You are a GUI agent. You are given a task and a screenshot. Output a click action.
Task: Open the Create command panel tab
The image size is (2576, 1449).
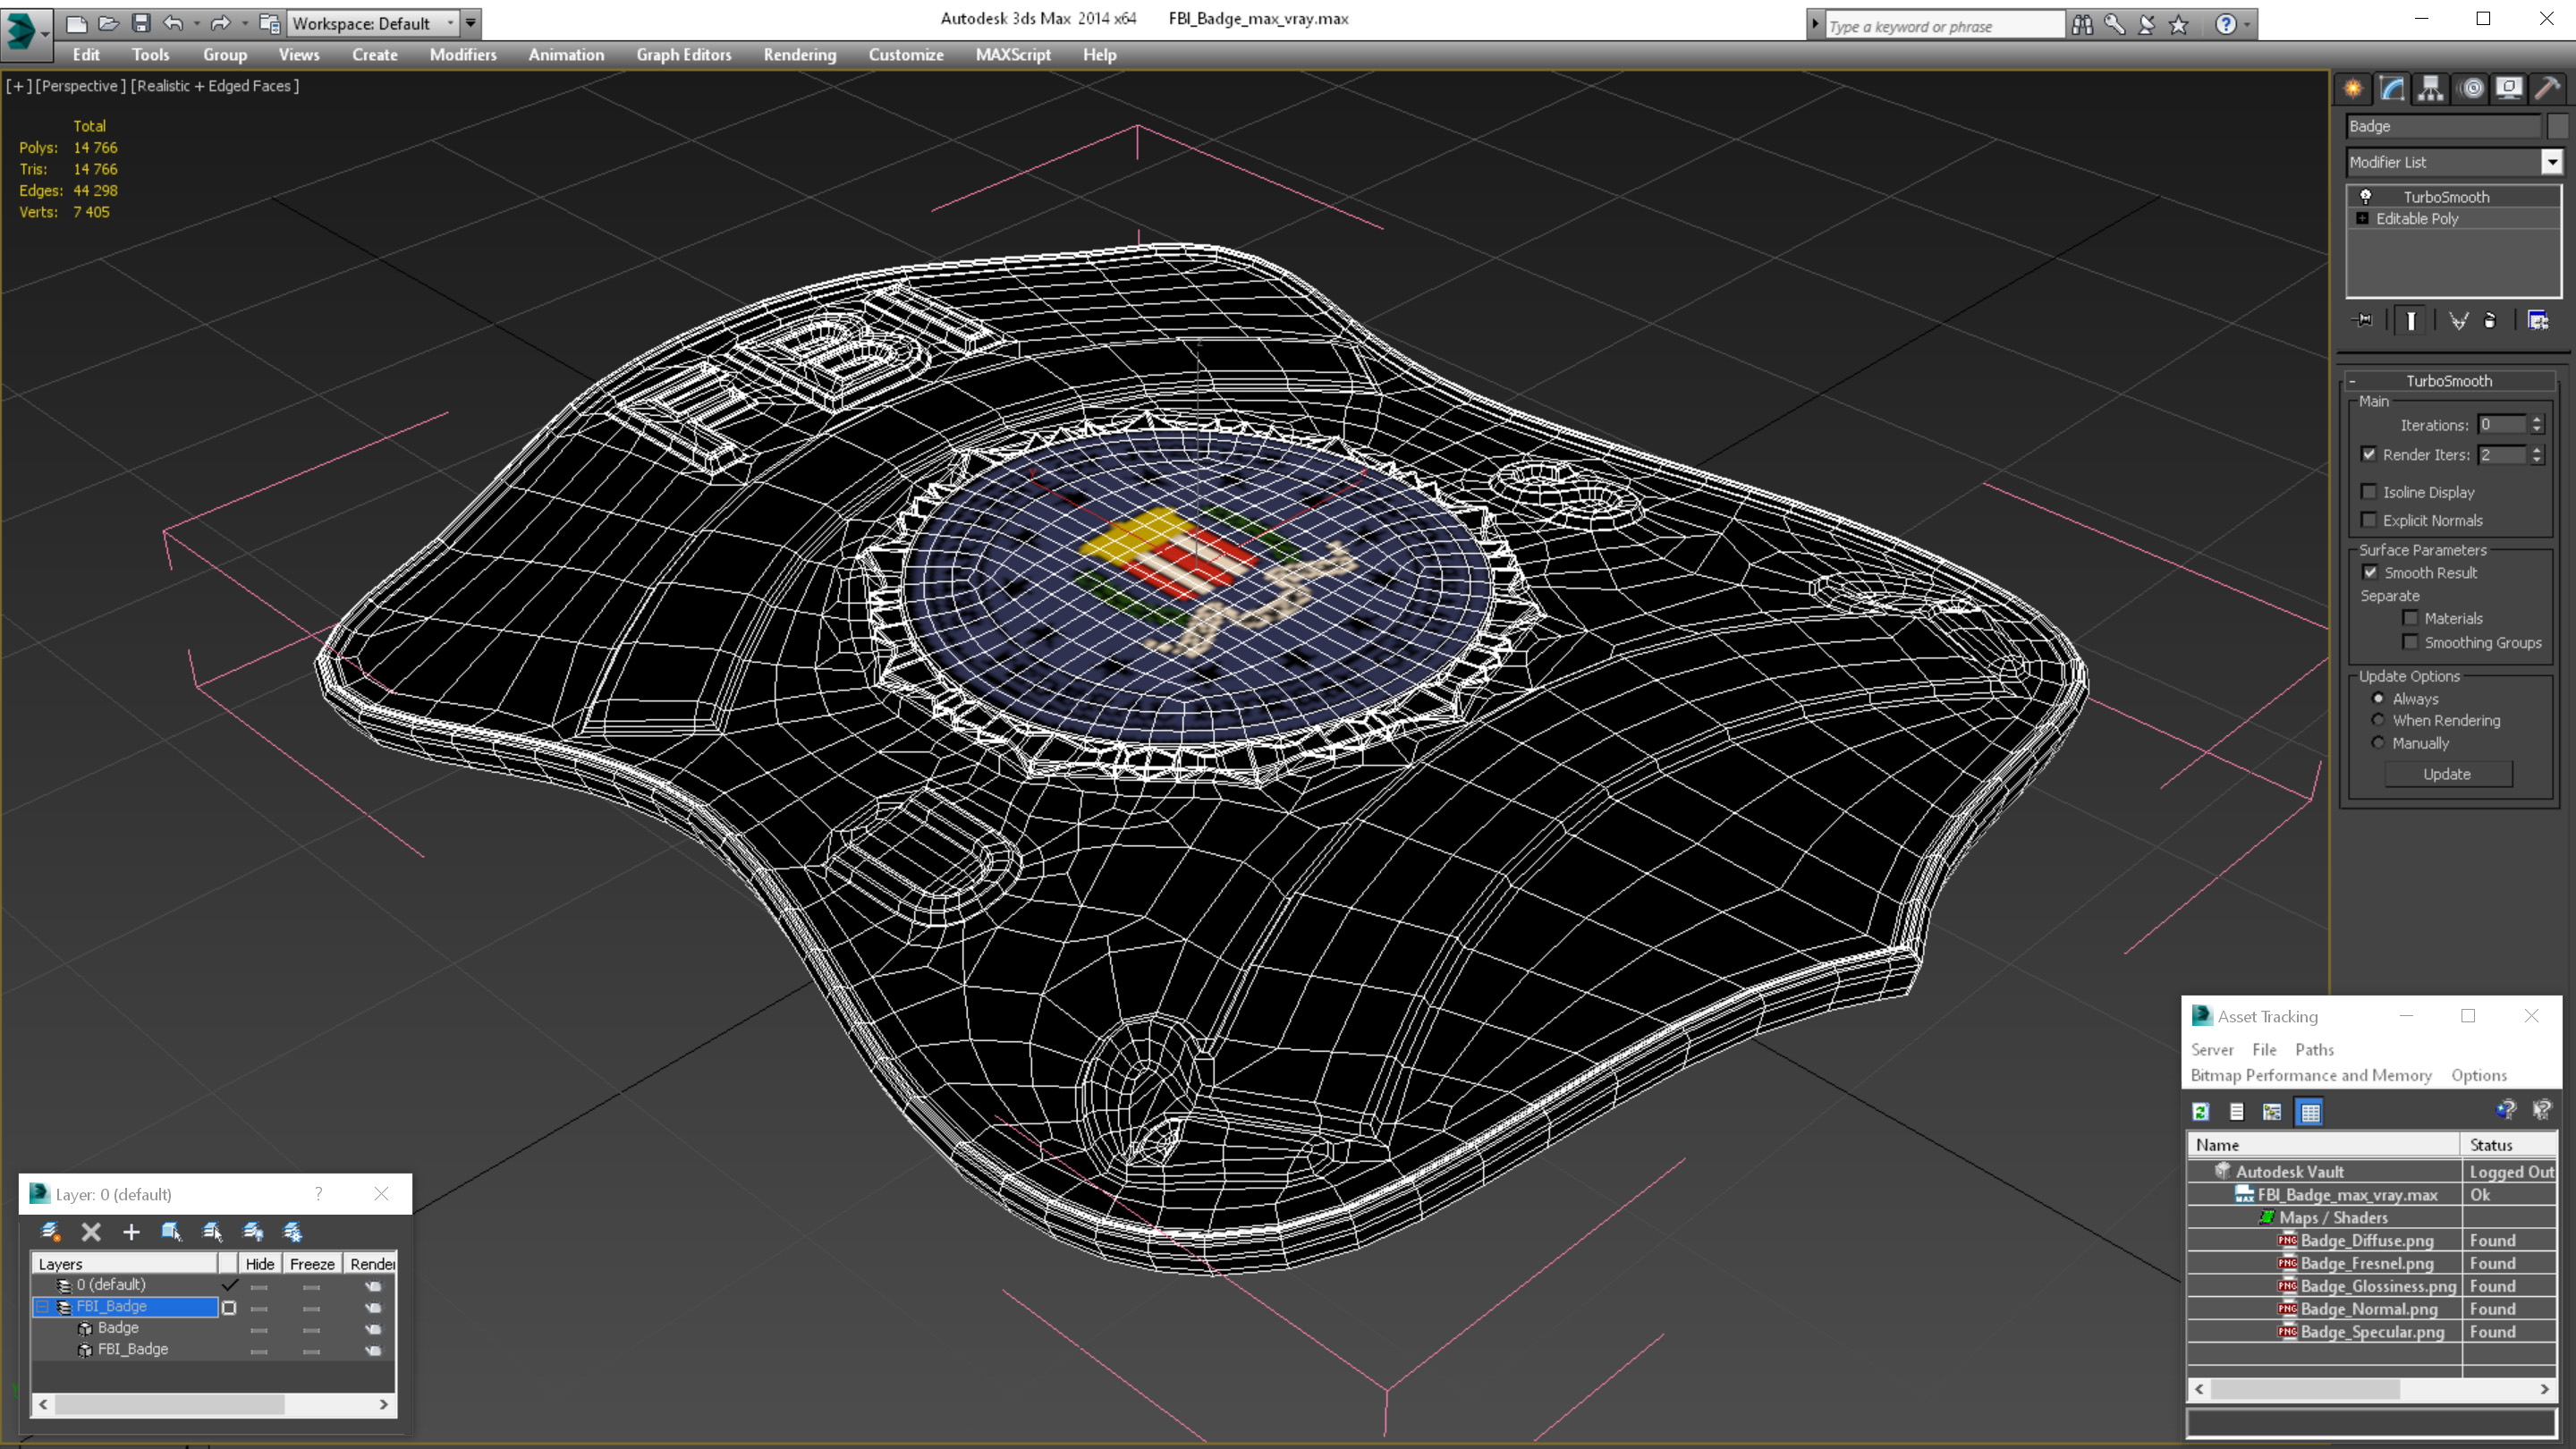pos(2353,89)
